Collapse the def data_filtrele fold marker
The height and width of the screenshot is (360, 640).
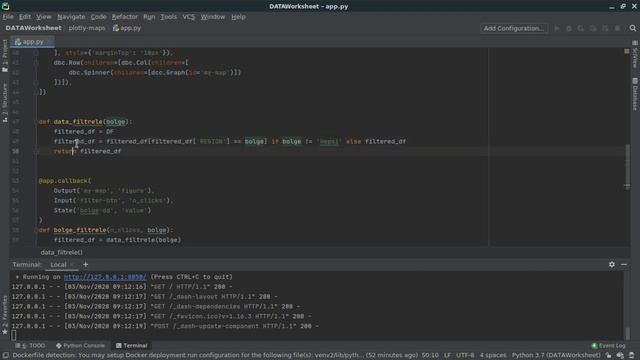(36, 122)
